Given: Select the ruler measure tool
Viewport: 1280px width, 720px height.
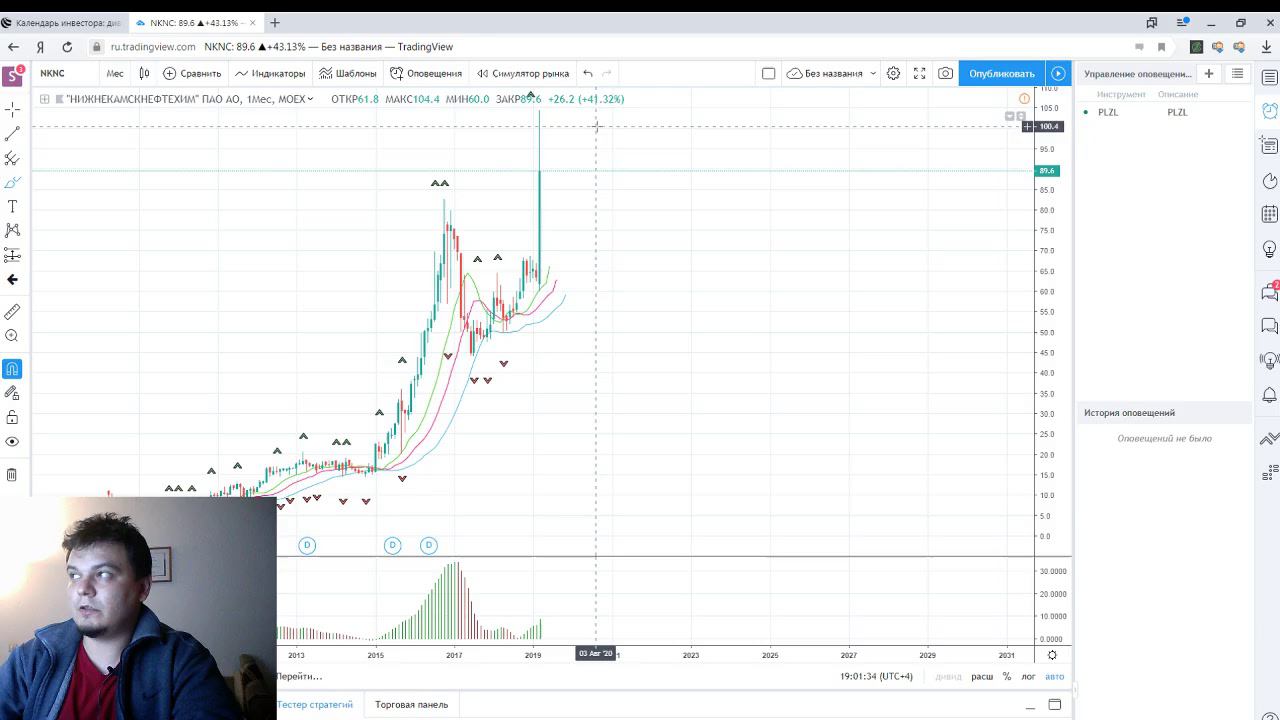Looking at the screenshot, I should pyautogui.click(x=12, y=312).
